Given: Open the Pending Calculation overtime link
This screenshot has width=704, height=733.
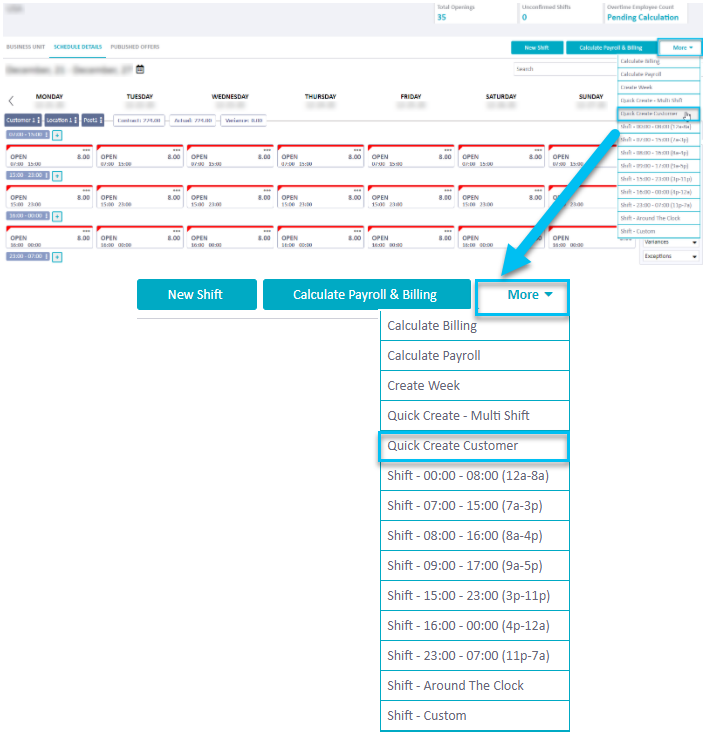Looking at the screenshot, I should [642, 17].
